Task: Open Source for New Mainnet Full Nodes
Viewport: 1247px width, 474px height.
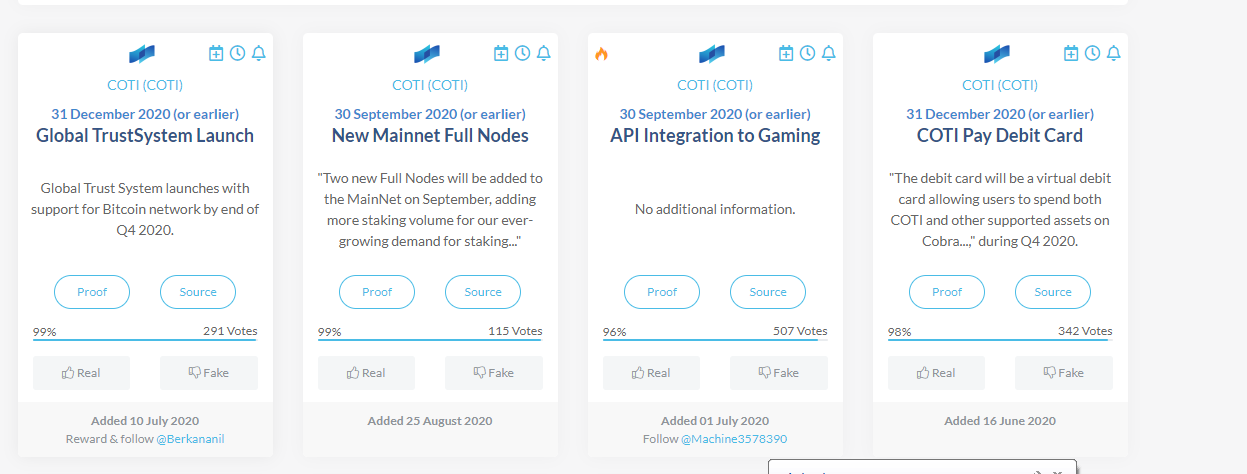Action: click(x=483, y=292)
